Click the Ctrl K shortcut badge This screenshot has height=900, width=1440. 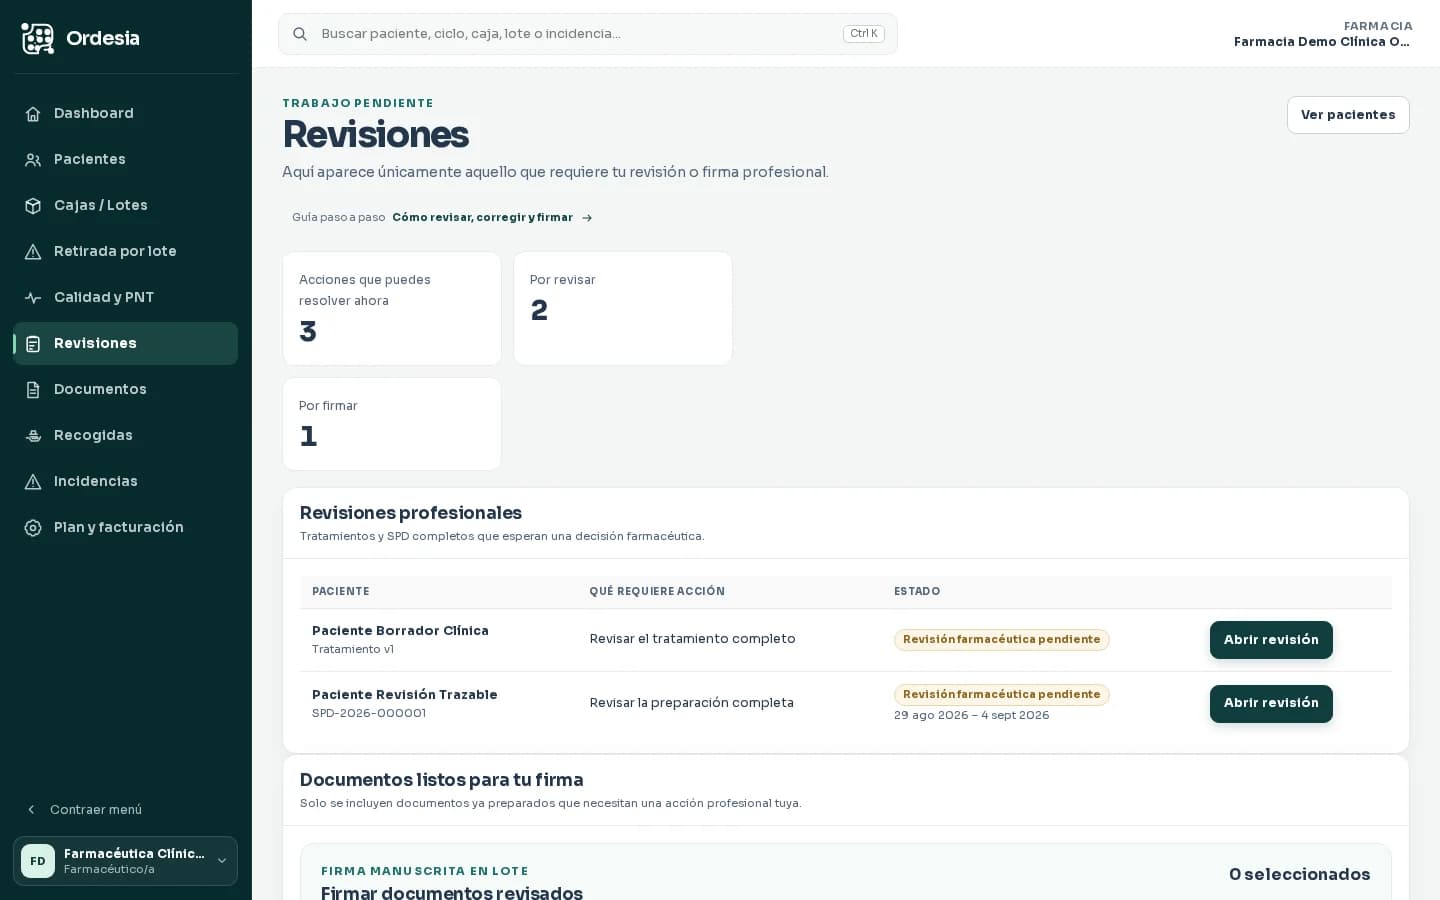tap(864, 34)
